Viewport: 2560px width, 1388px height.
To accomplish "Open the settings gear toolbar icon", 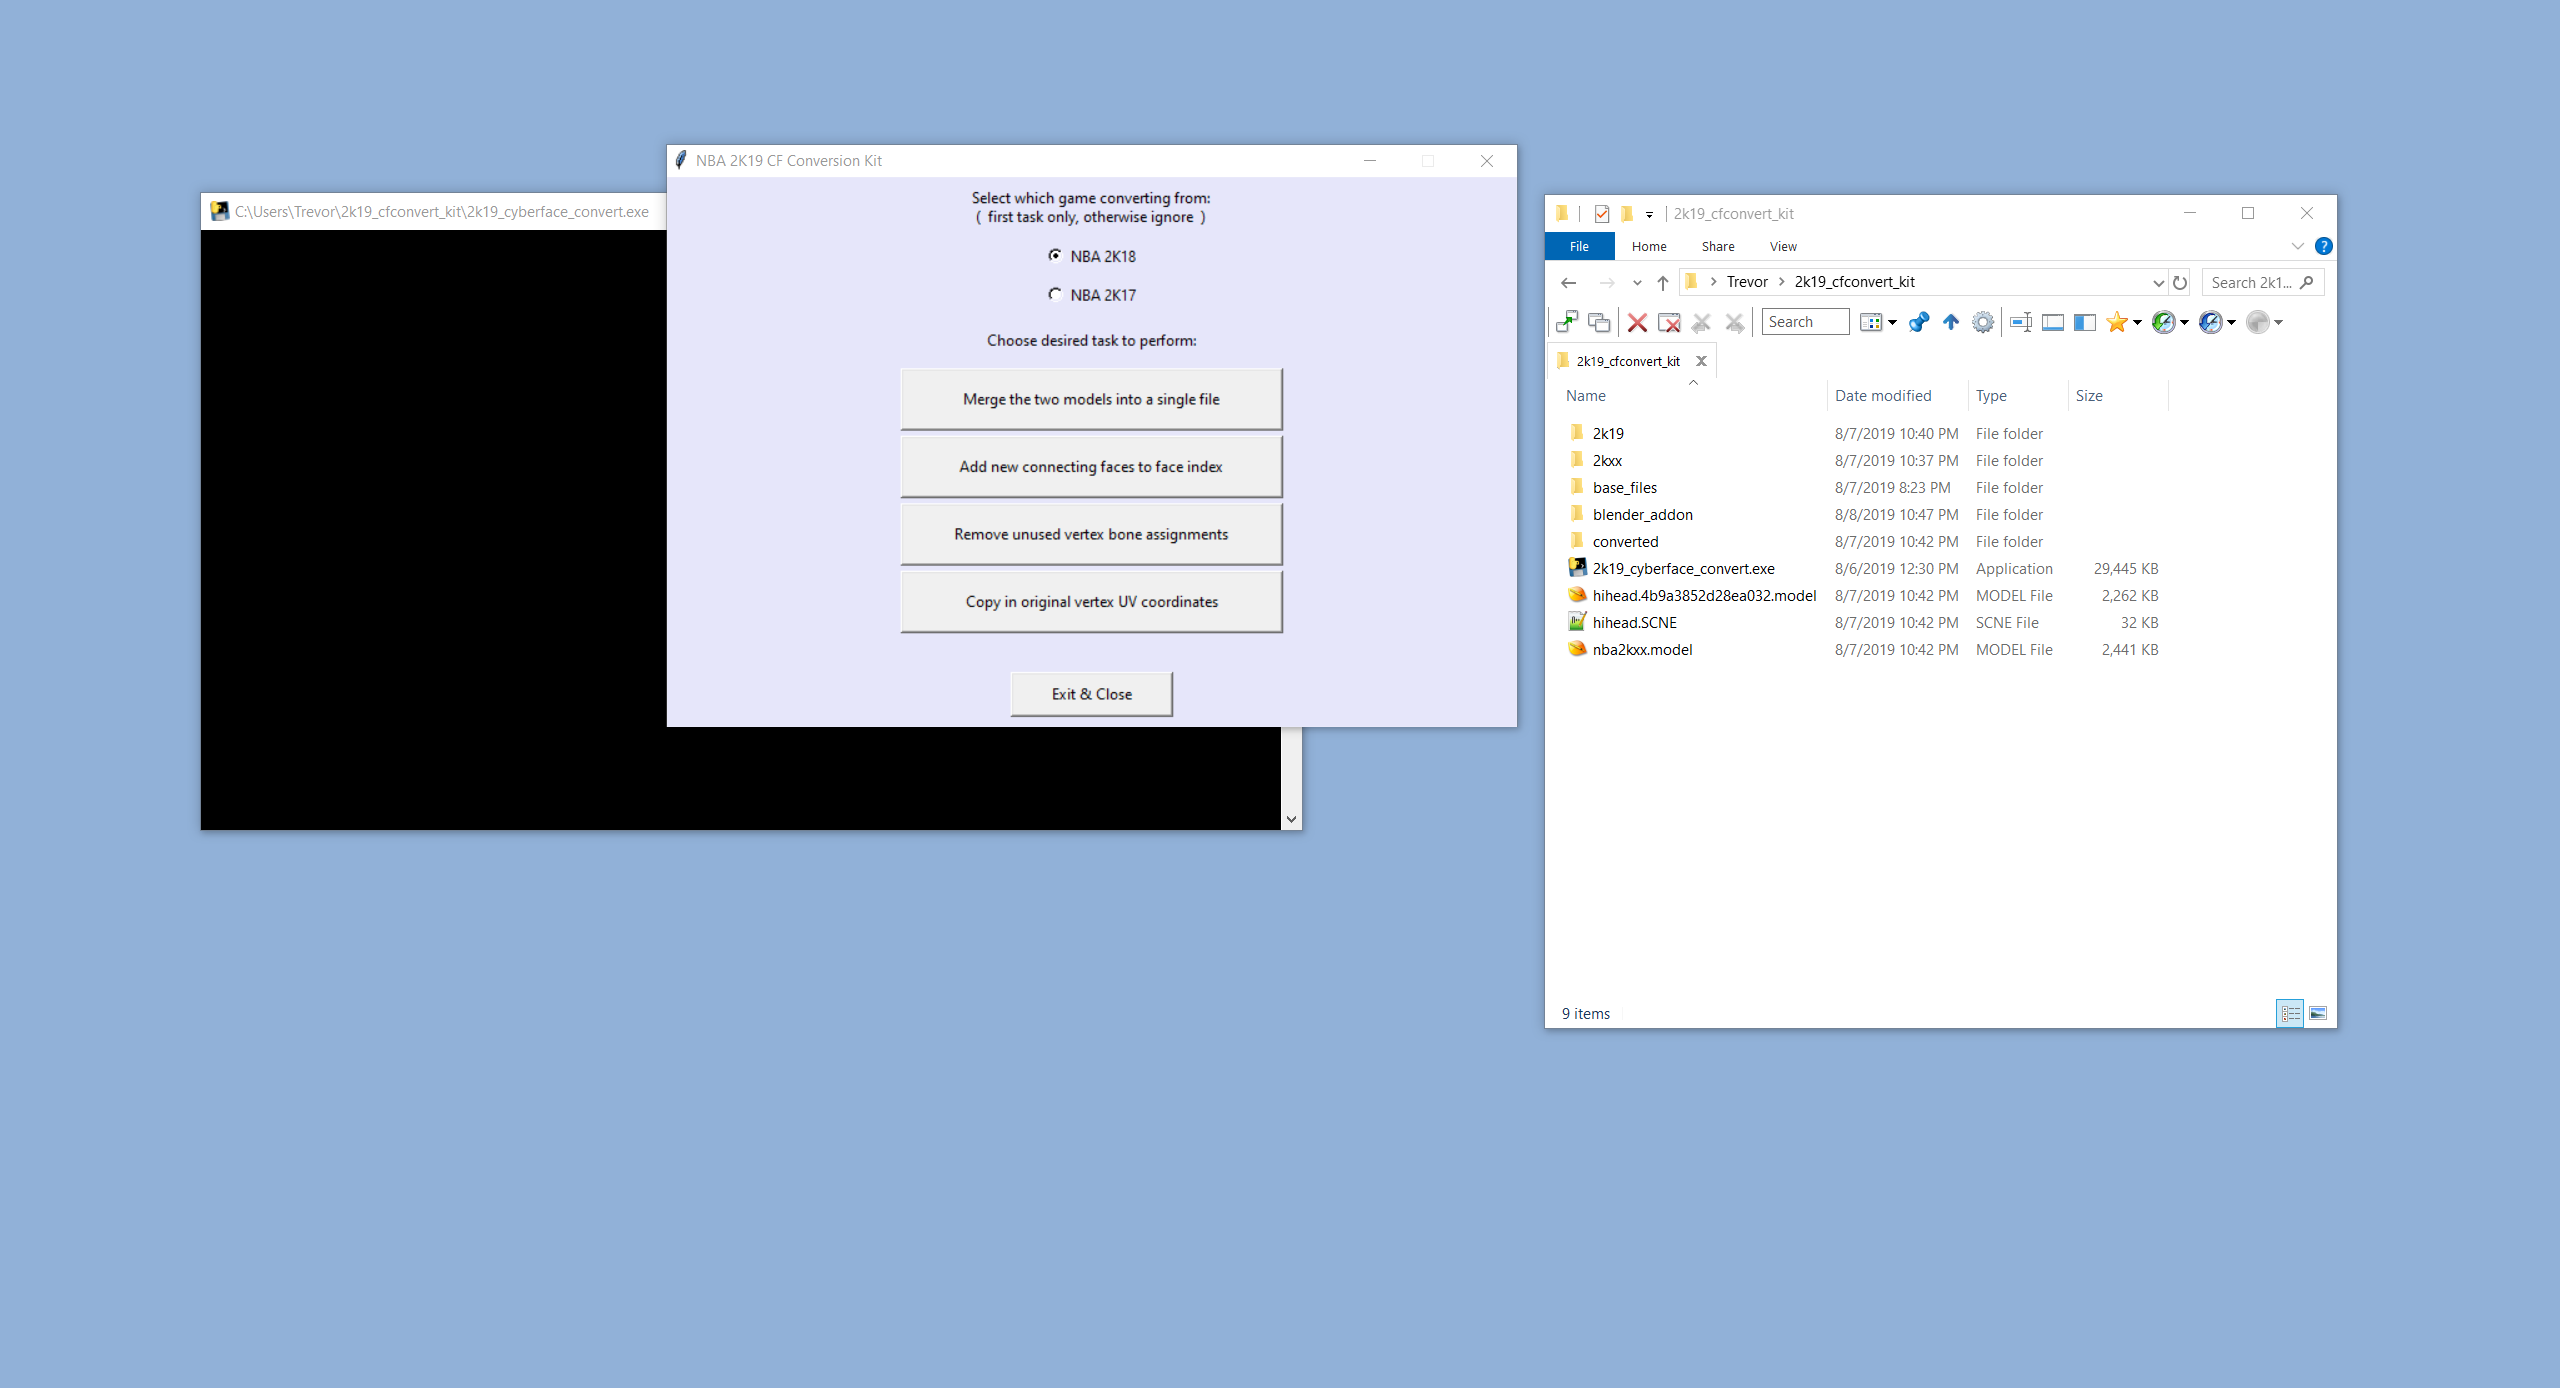I will (x=1982, y=322).
